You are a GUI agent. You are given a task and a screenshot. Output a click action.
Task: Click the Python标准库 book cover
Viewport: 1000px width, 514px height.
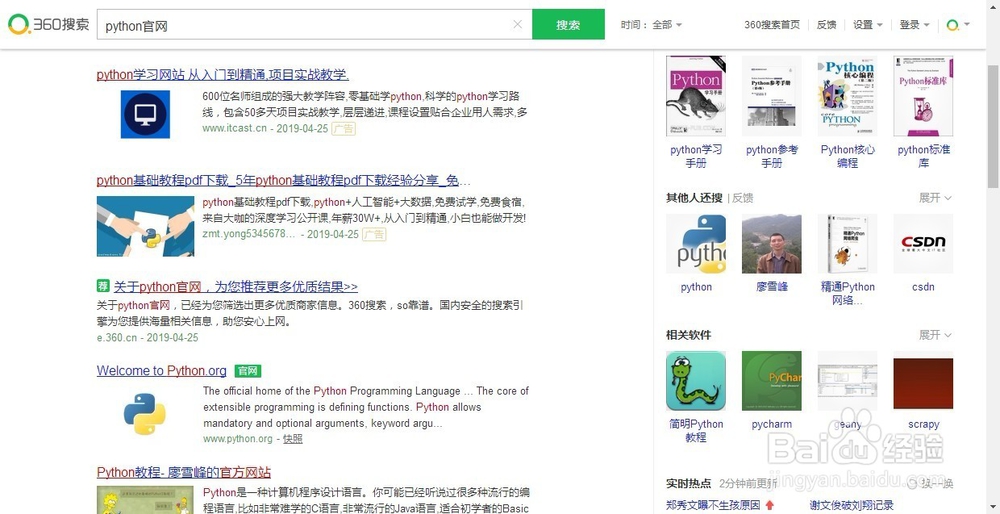tap(923, 96)
